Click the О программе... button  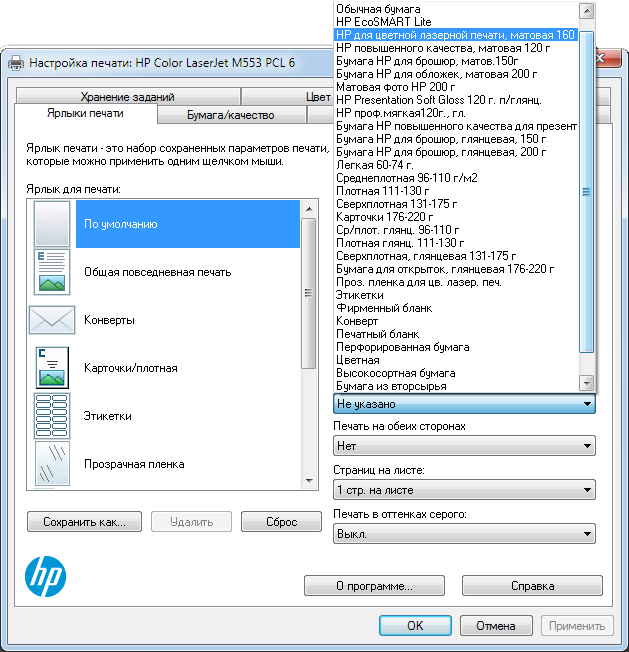point(374,585)
